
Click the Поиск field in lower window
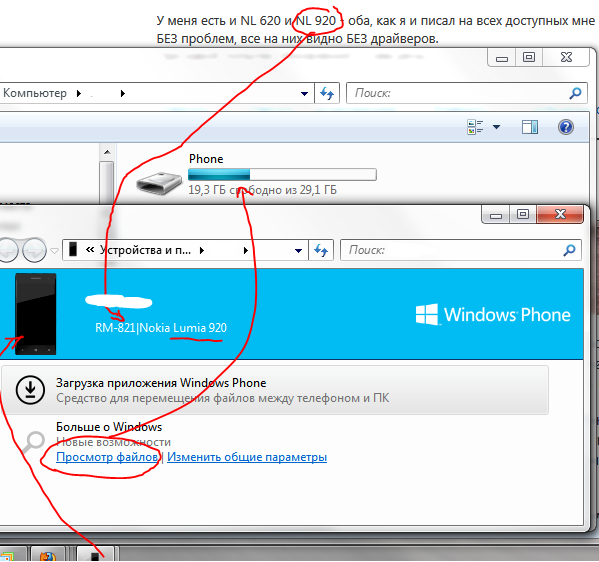pyautogui.click(x=461, y=250)
